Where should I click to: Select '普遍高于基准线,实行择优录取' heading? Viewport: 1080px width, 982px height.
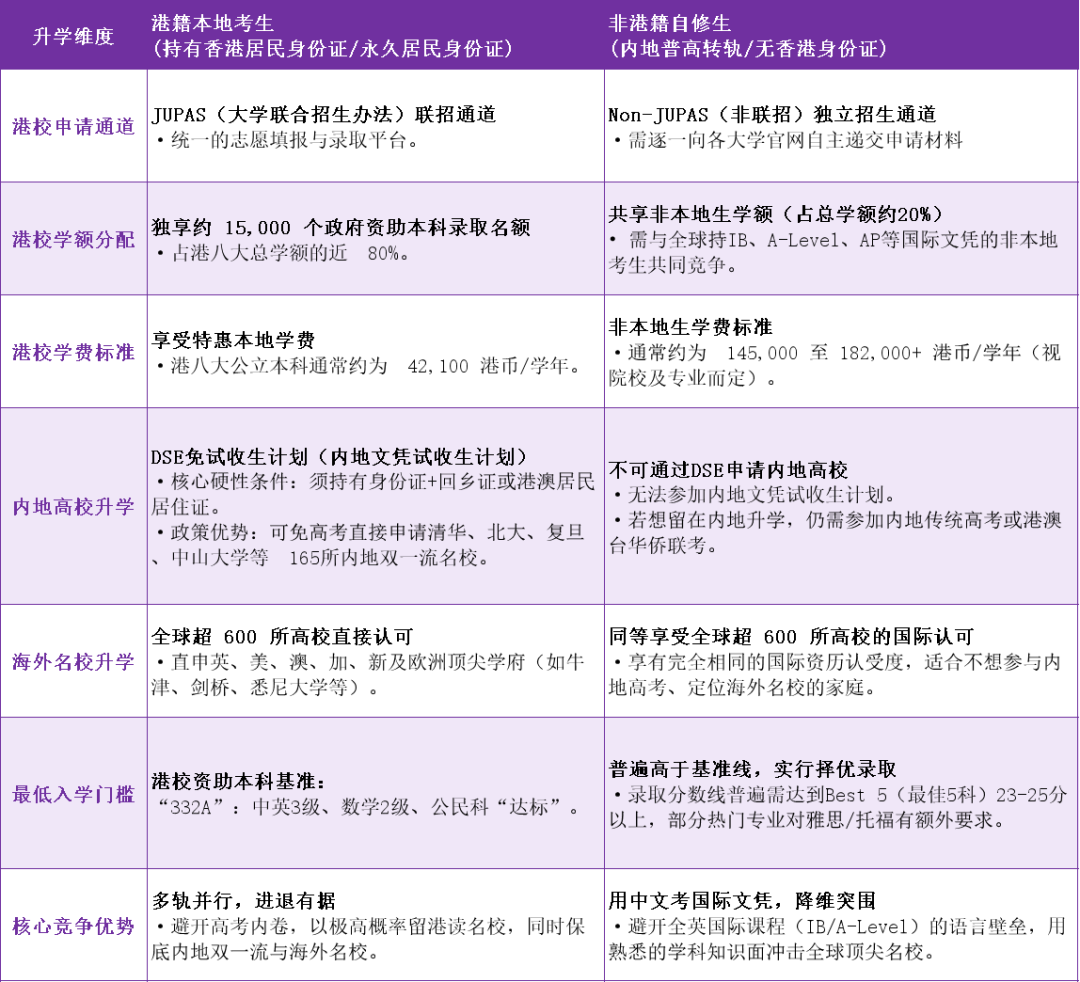coord(752,769)
